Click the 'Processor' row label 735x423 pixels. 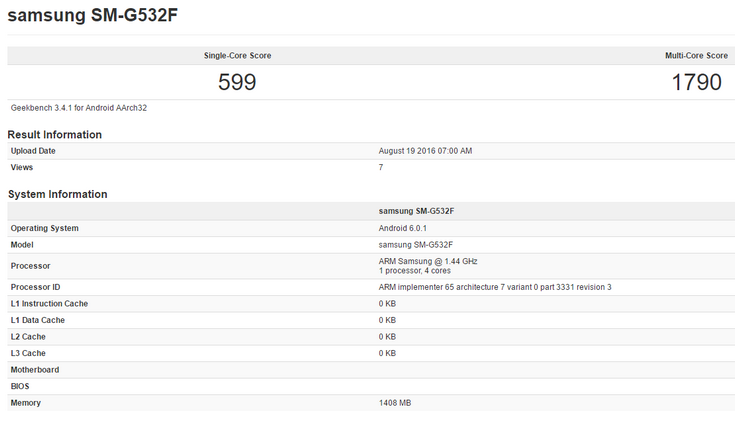tap(30, 266)
